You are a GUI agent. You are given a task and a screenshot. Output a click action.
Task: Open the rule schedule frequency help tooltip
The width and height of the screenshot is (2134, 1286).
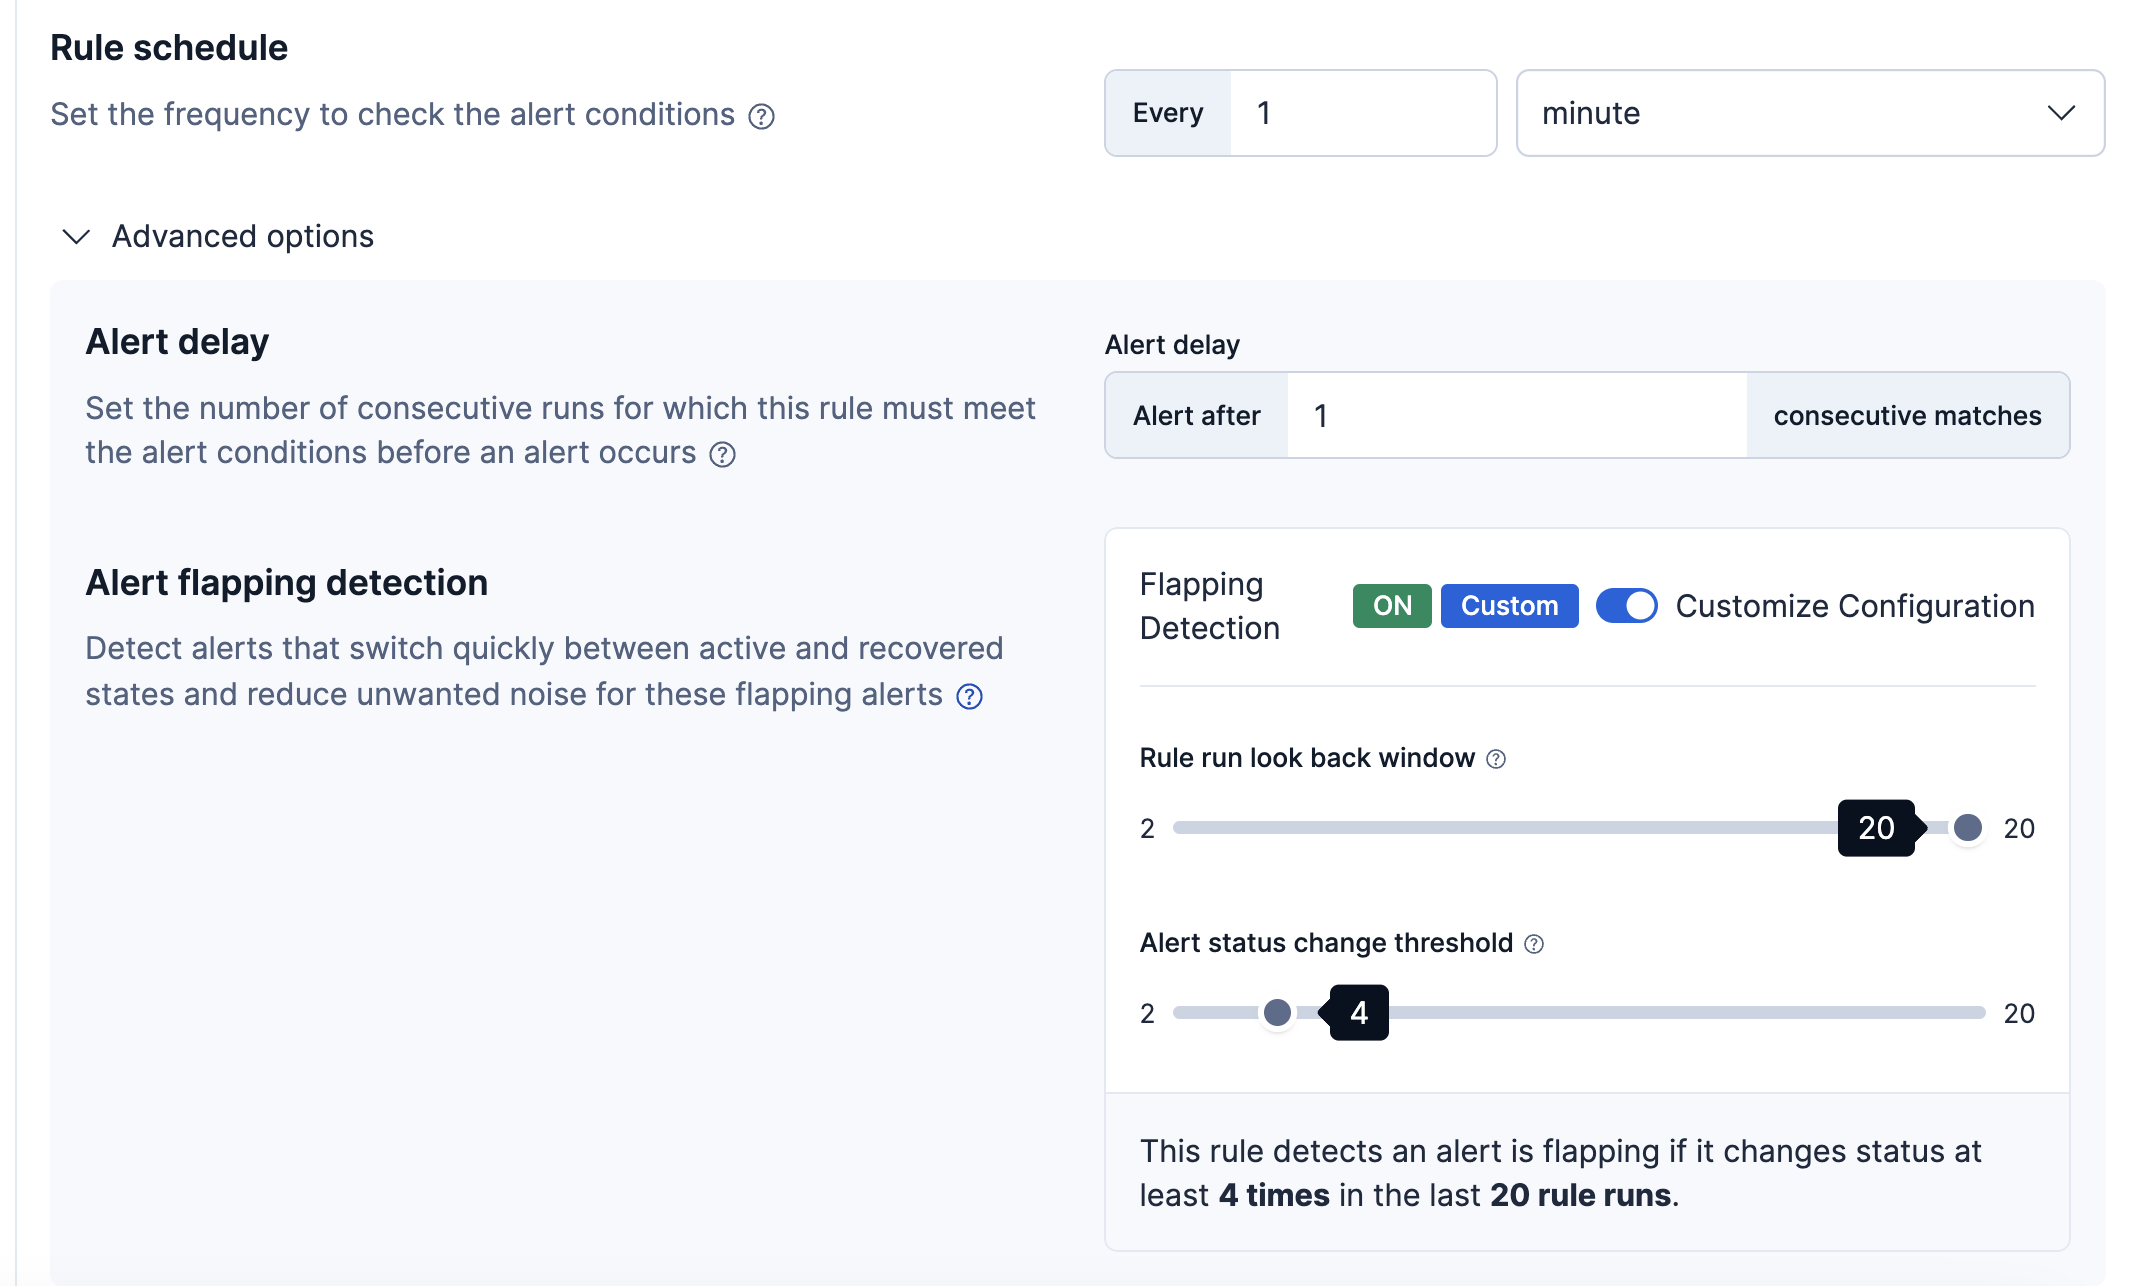point(762,116)
